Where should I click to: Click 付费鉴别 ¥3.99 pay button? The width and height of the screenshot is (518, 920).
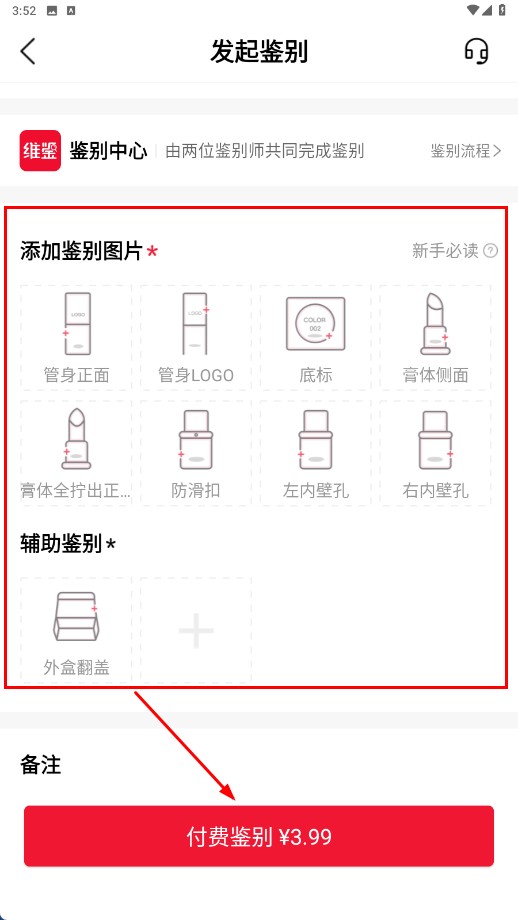click(259, 836)
